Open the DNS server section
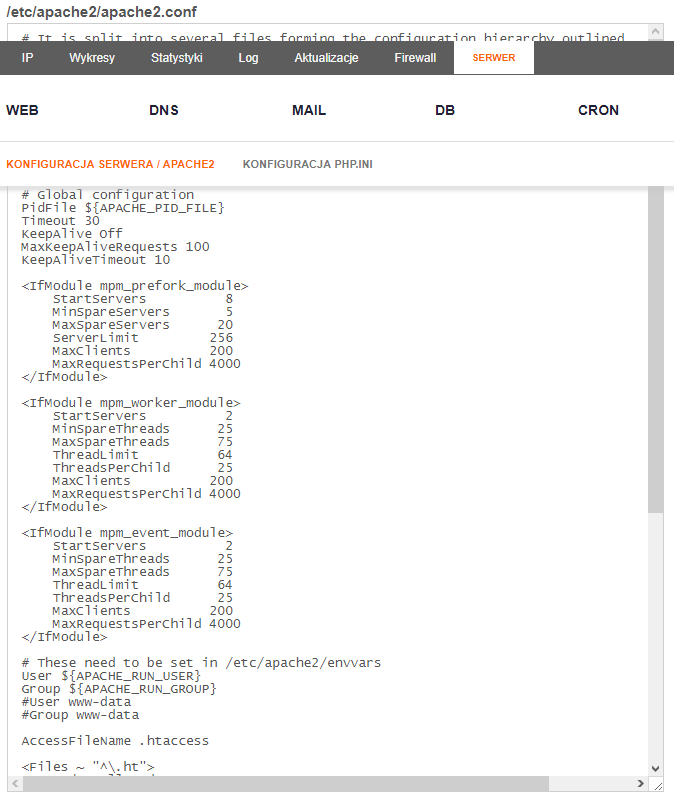This screenshot has height=796, width=674. pos(164,110)
